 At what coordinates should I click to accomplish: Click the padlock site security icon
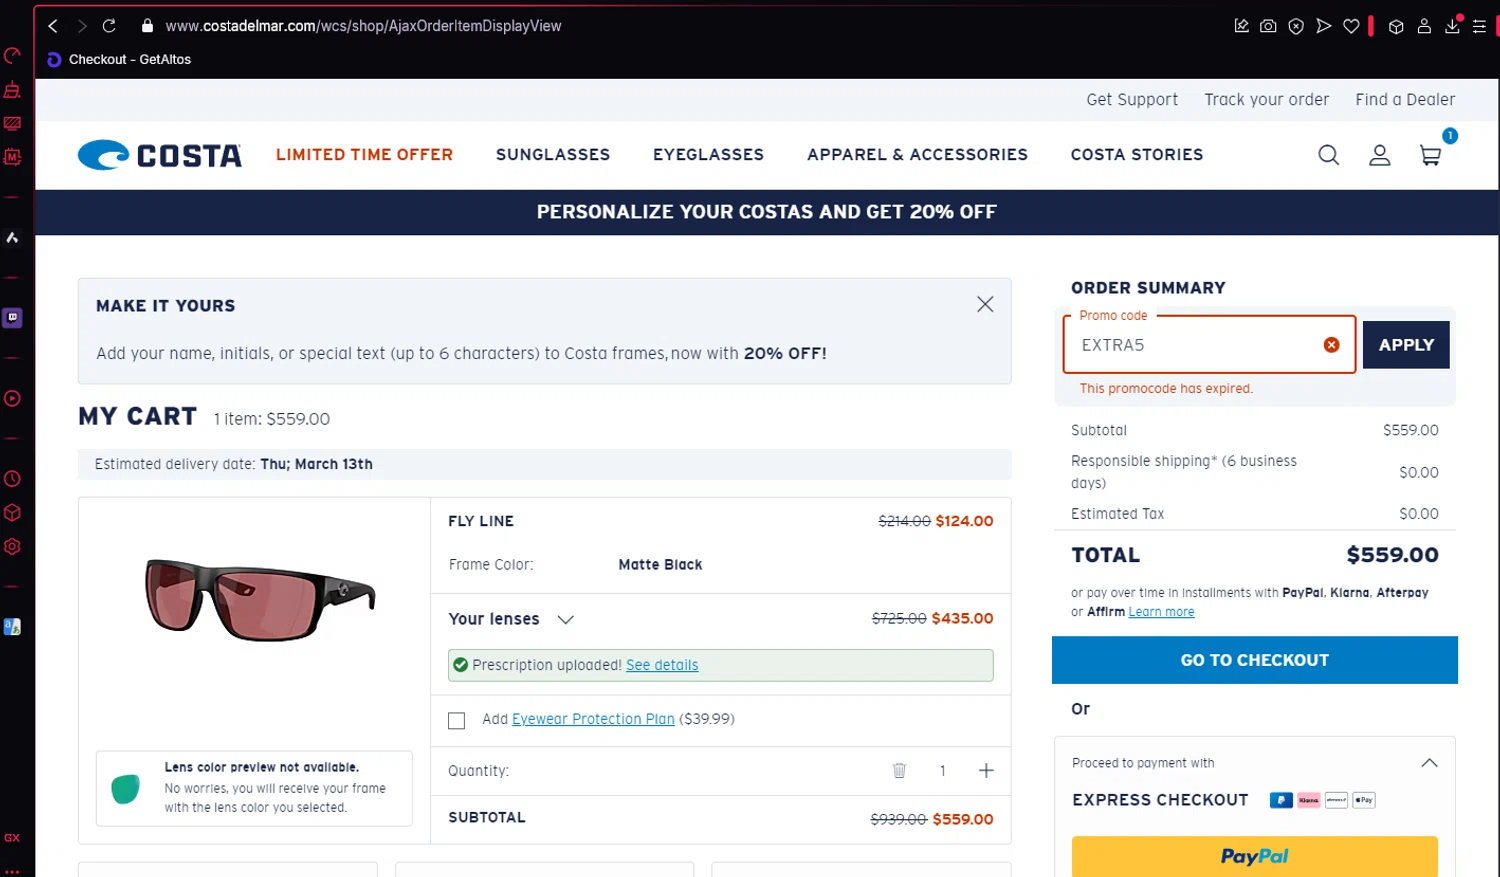coord(147,26)
